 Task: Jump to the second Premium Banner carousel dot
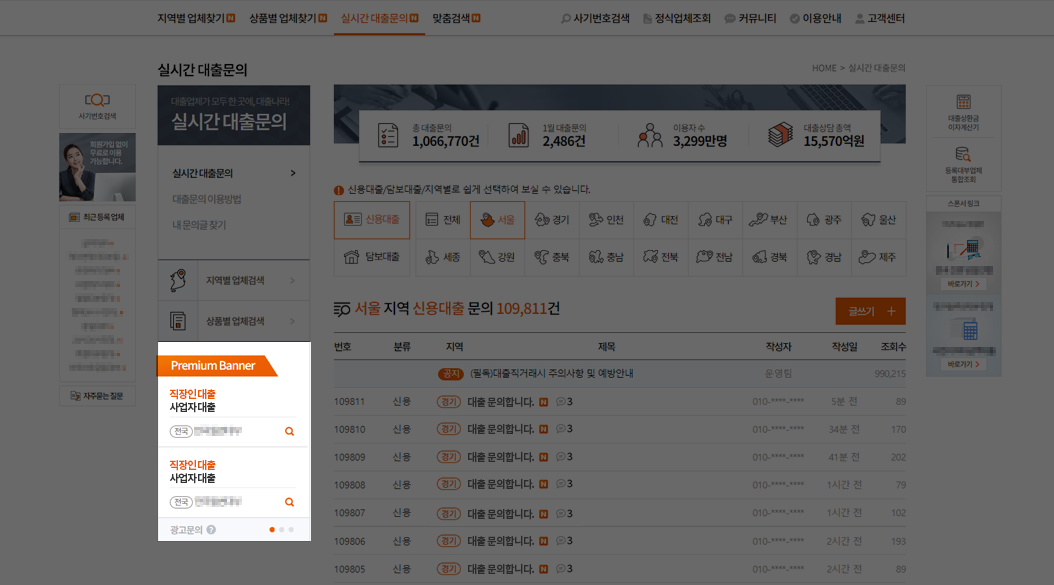click(x=282, y=529)
